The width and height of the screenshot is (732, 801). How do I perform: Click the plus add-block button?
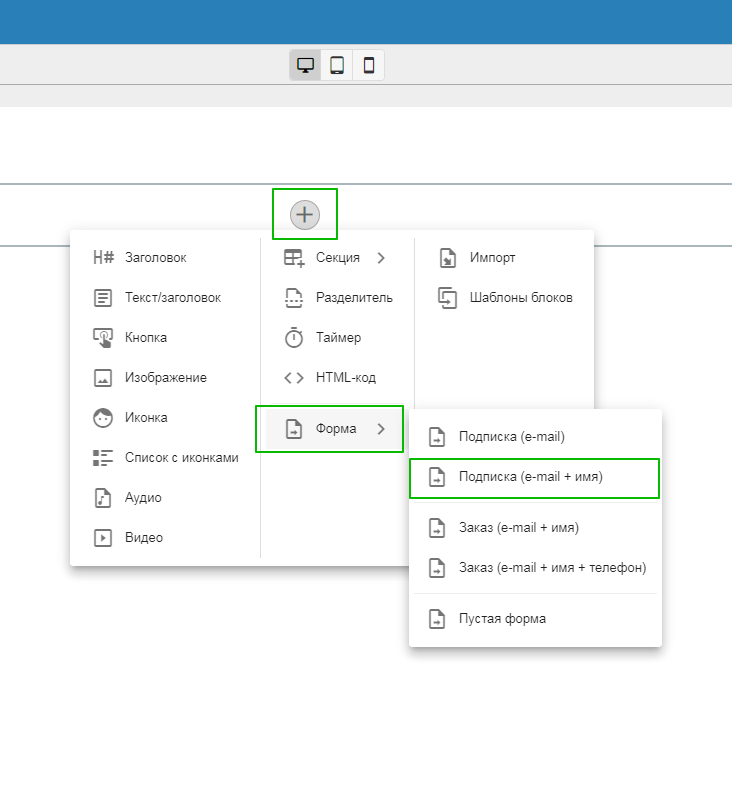click(305, 214)
